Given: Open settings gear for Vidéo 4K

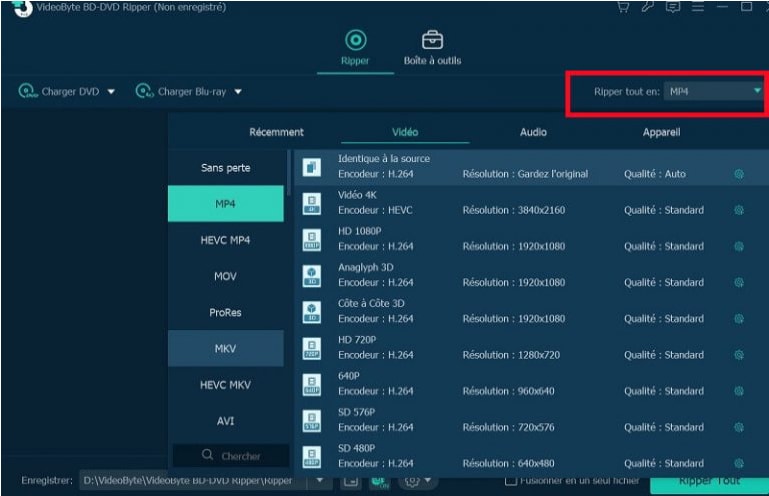Looking at the screenshot, I should pyautogui.click(x=739, y=210).
